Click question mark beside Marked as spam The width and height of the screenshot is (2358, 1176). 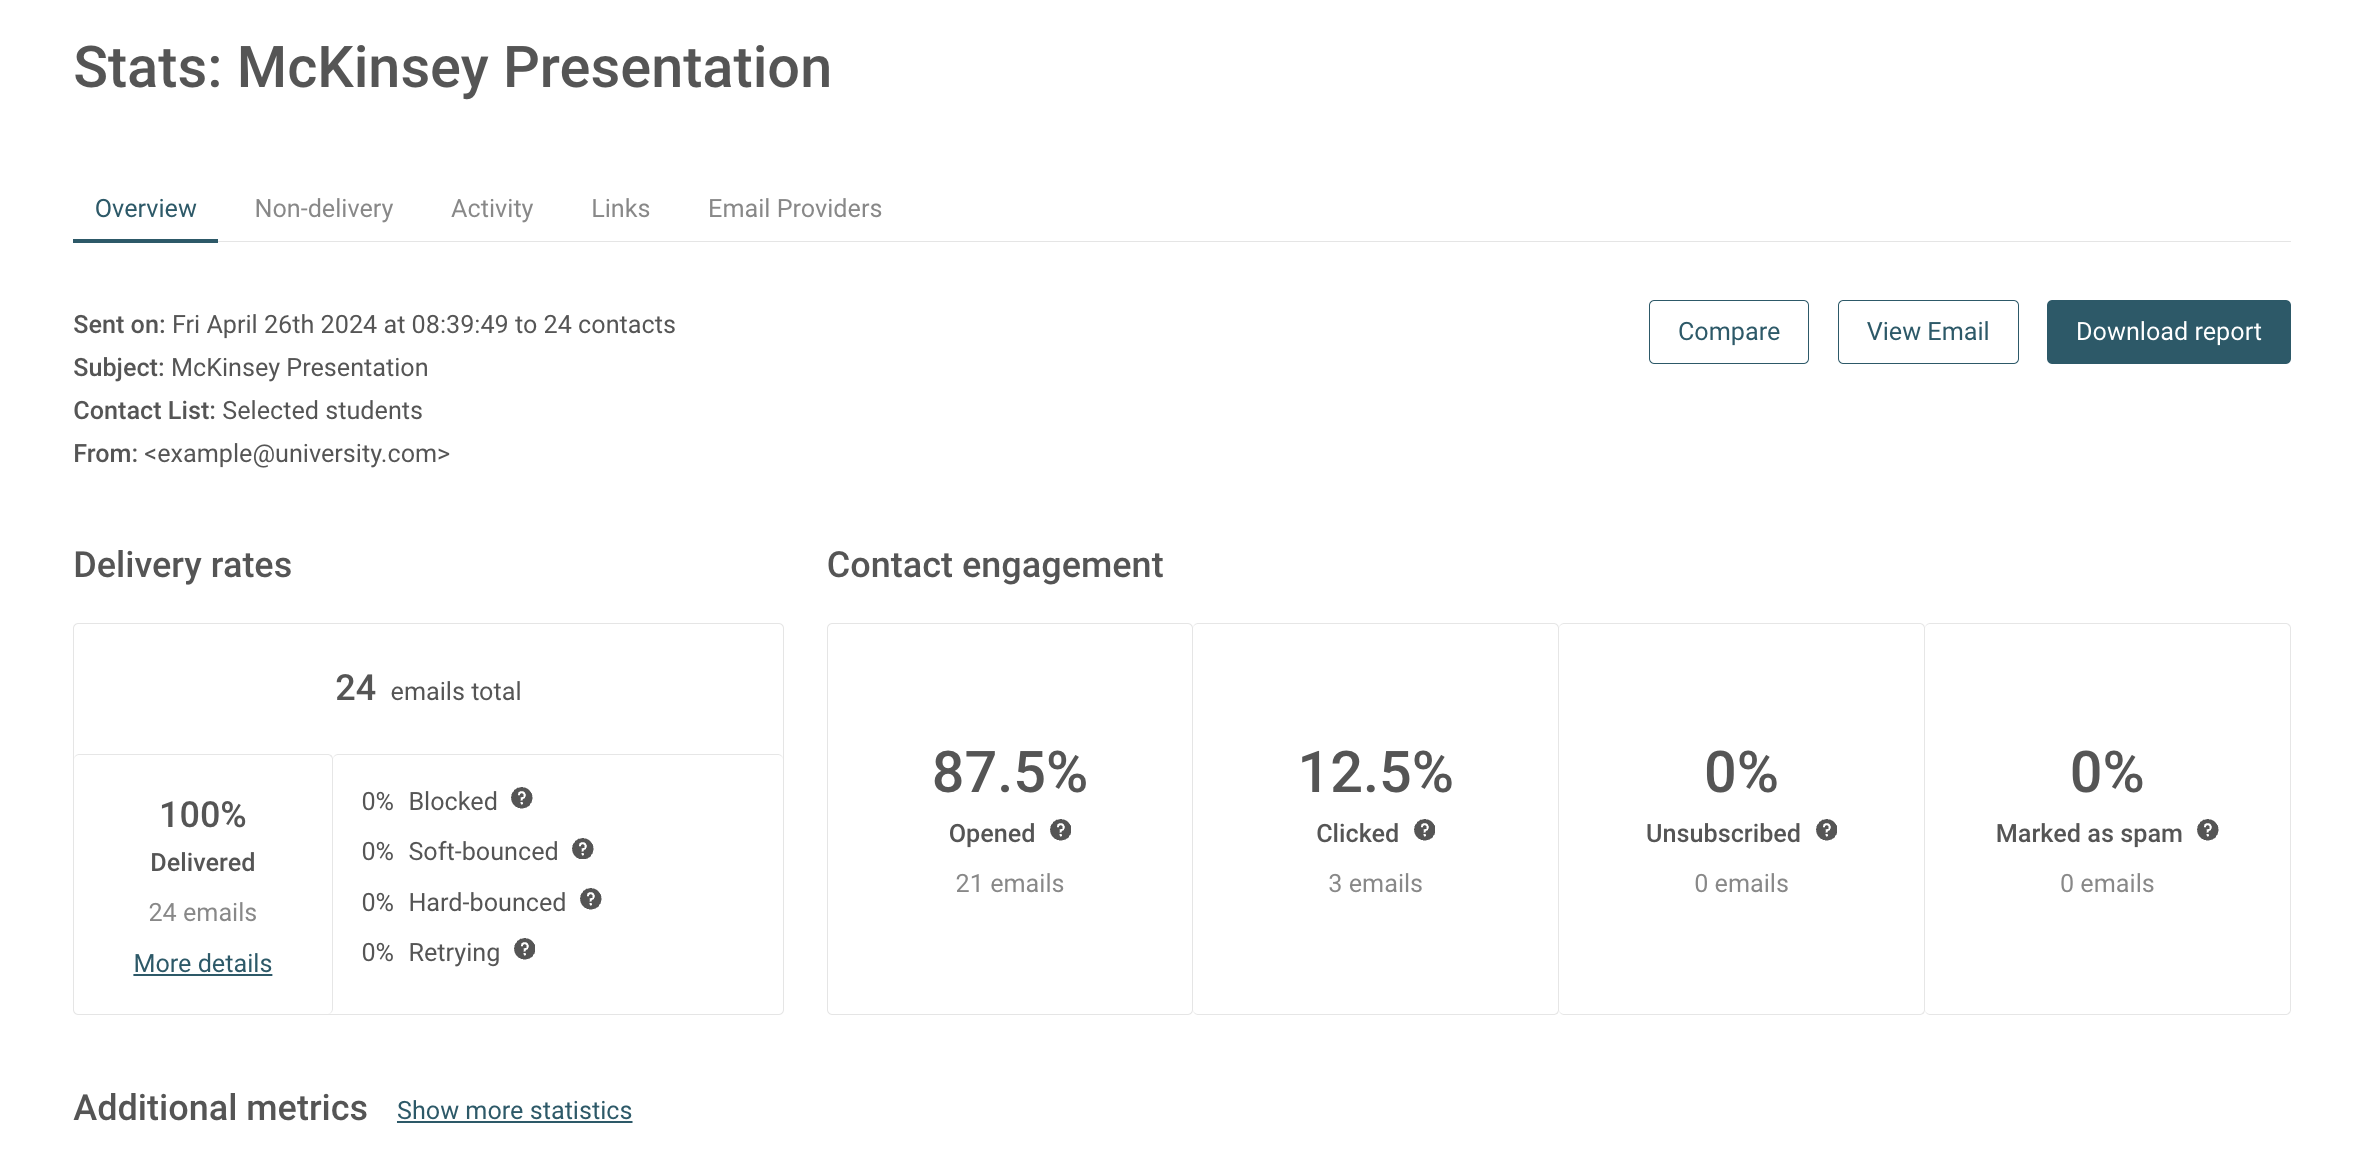[2208, 830]
